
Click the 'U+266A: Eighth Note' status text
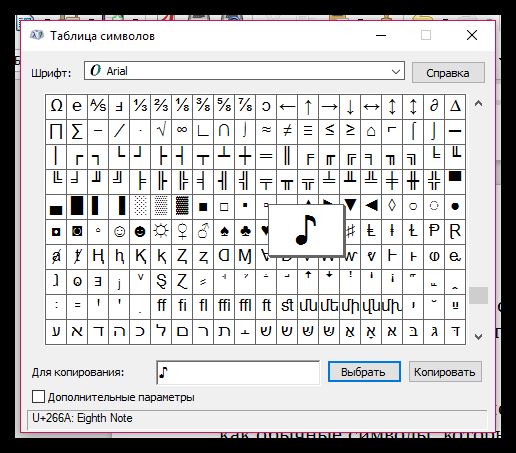[x=82, y=418]
